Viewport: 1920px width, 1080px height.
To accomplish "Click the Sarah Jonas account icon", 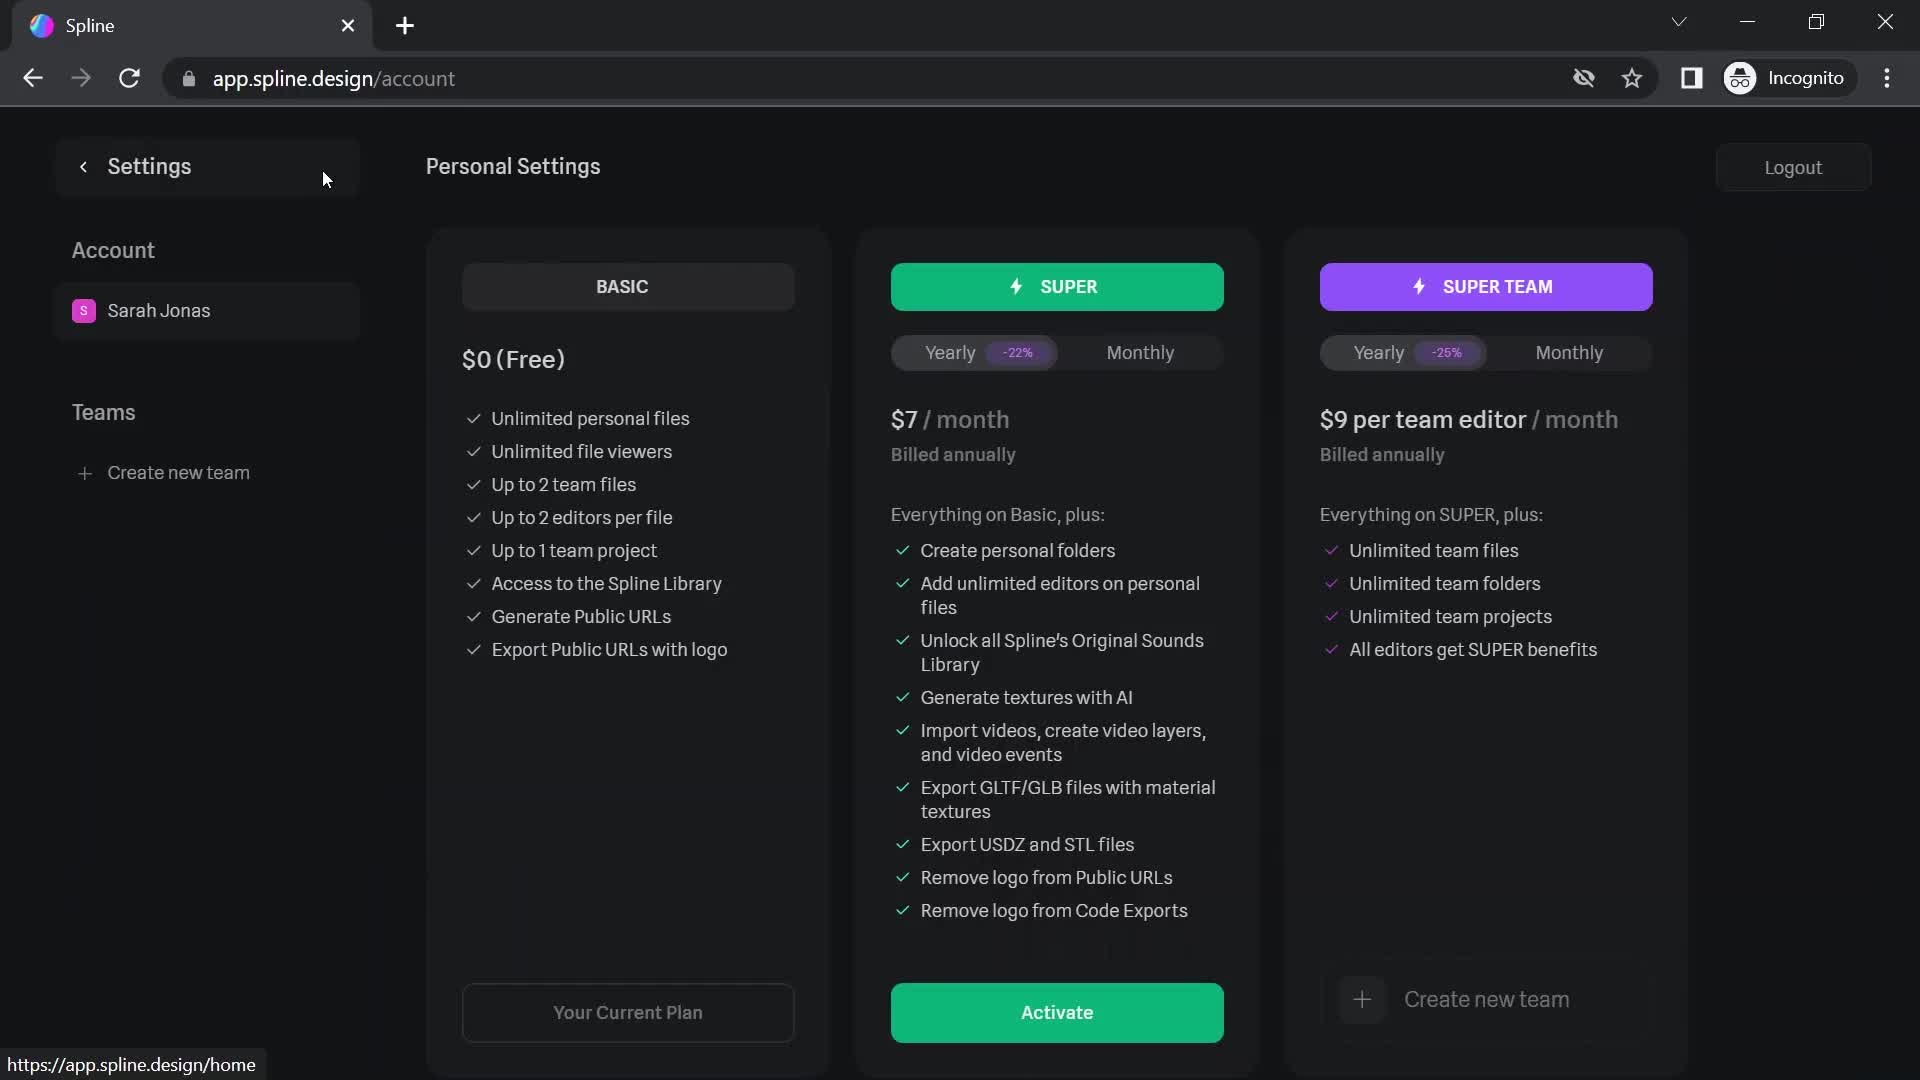I will 83,310.
